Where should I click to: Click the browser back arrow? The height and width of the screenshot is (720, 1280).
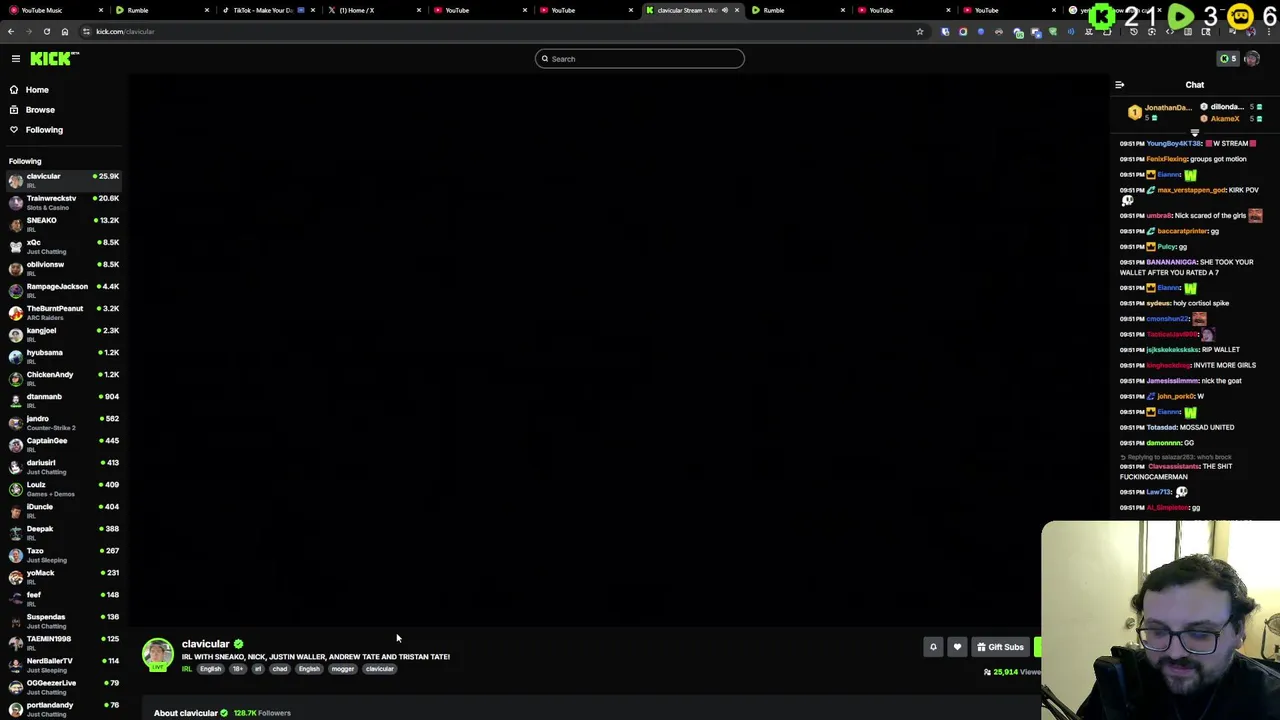pyautogui.click(x=11, y=32)
